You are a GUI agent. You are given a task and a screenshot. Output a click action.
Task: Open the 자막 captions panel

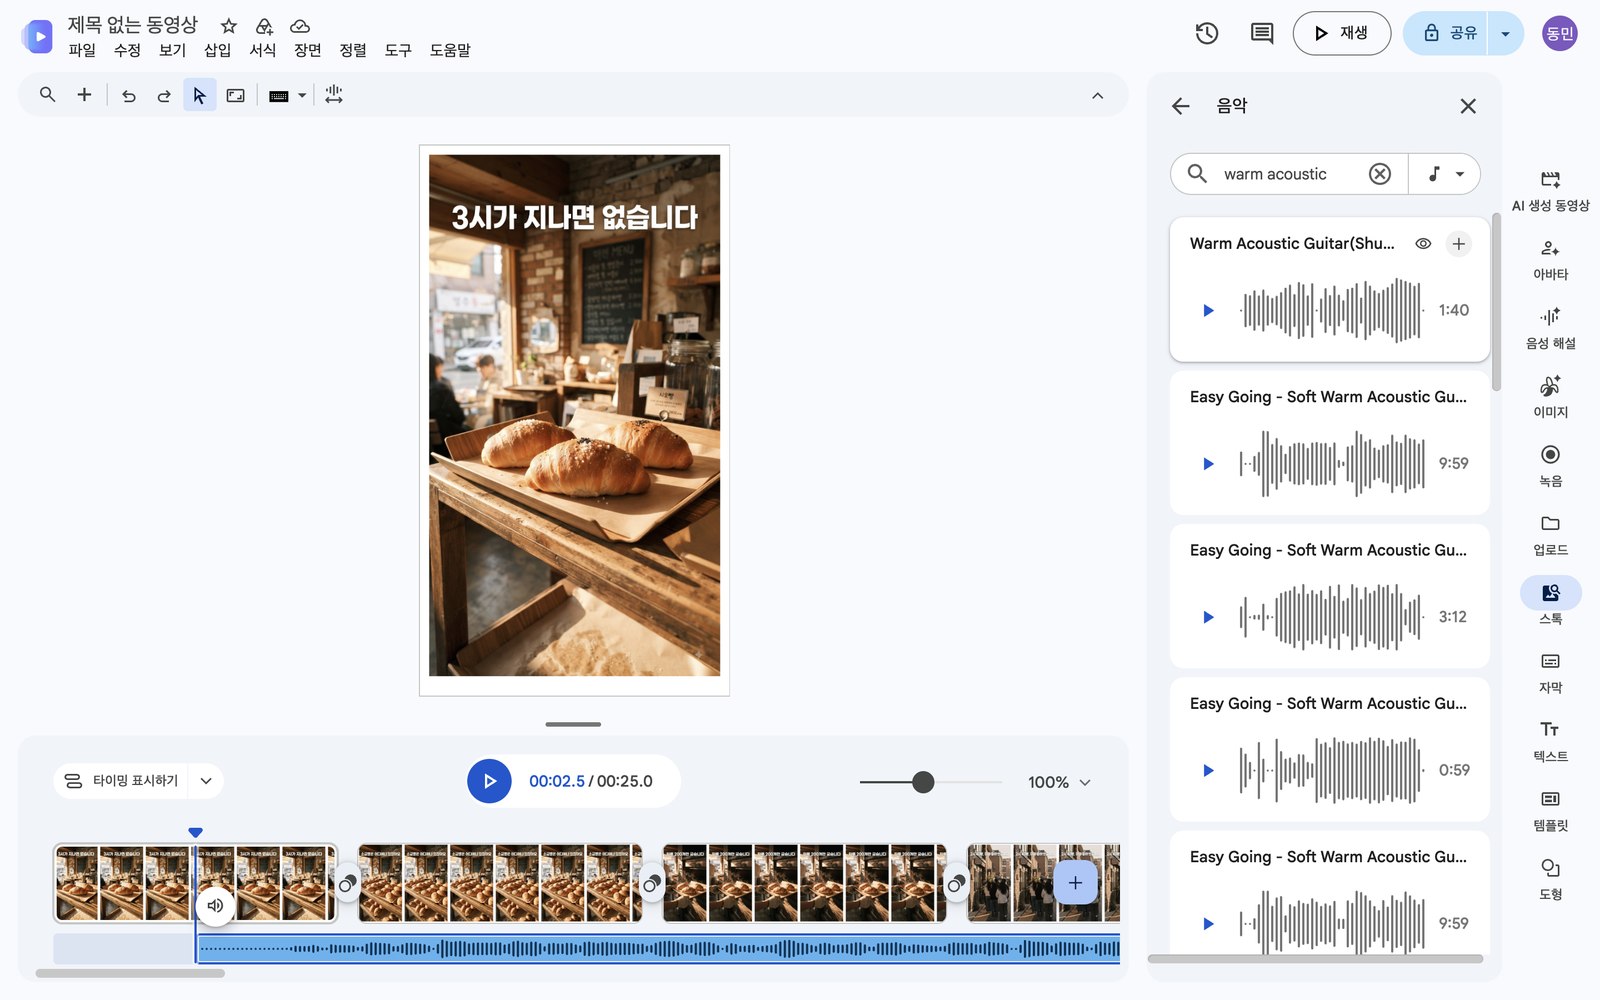pyautogui.click(x=1550, y=672)
